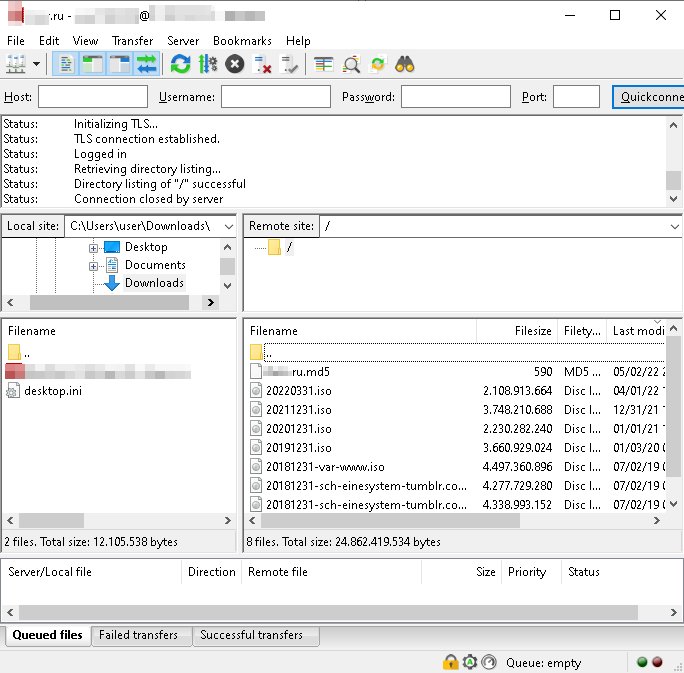Click the disconnect from server icon
684x673 pixels.
coord(263,65)
